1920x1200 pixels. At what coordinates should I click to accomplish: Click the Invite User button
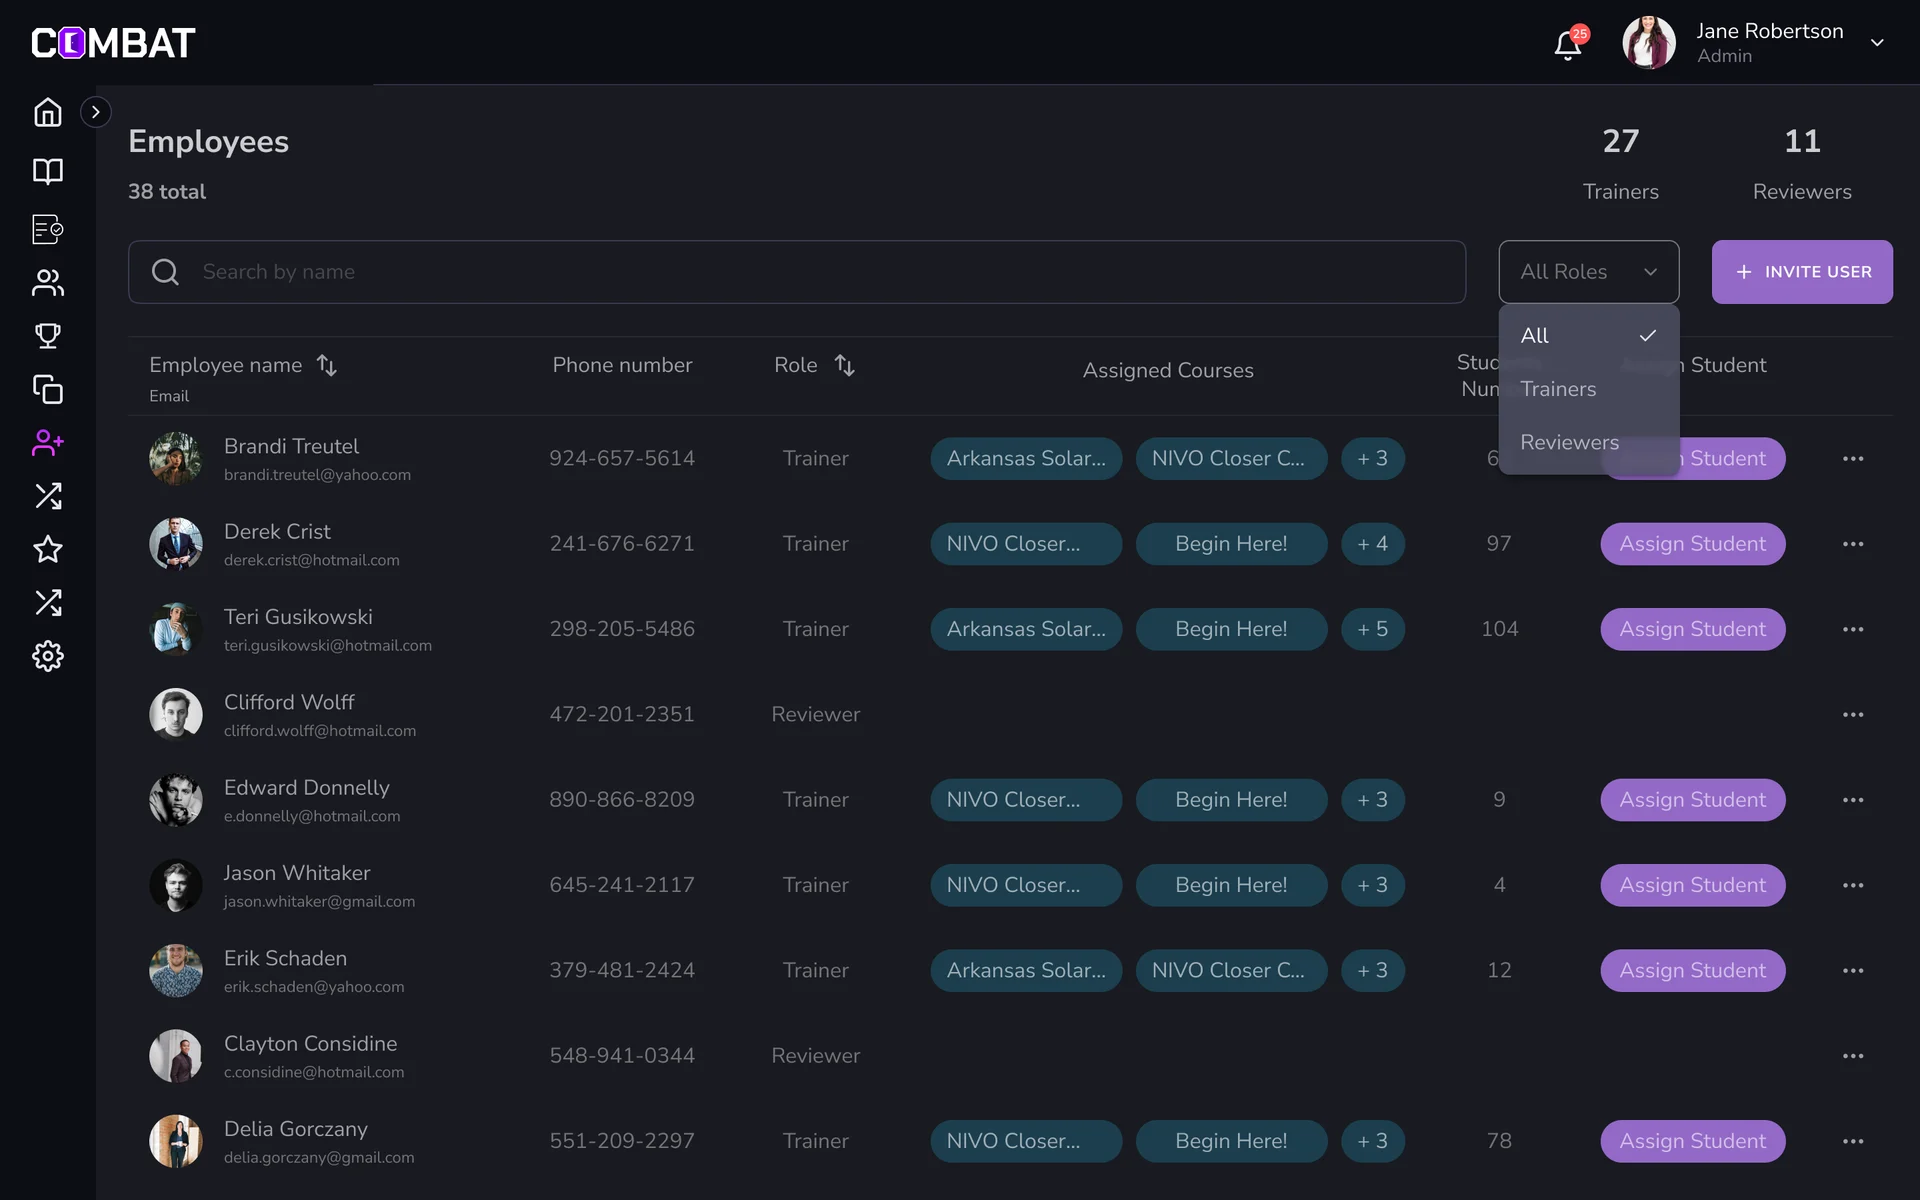pyautogui.click(x=1802, y=272)
